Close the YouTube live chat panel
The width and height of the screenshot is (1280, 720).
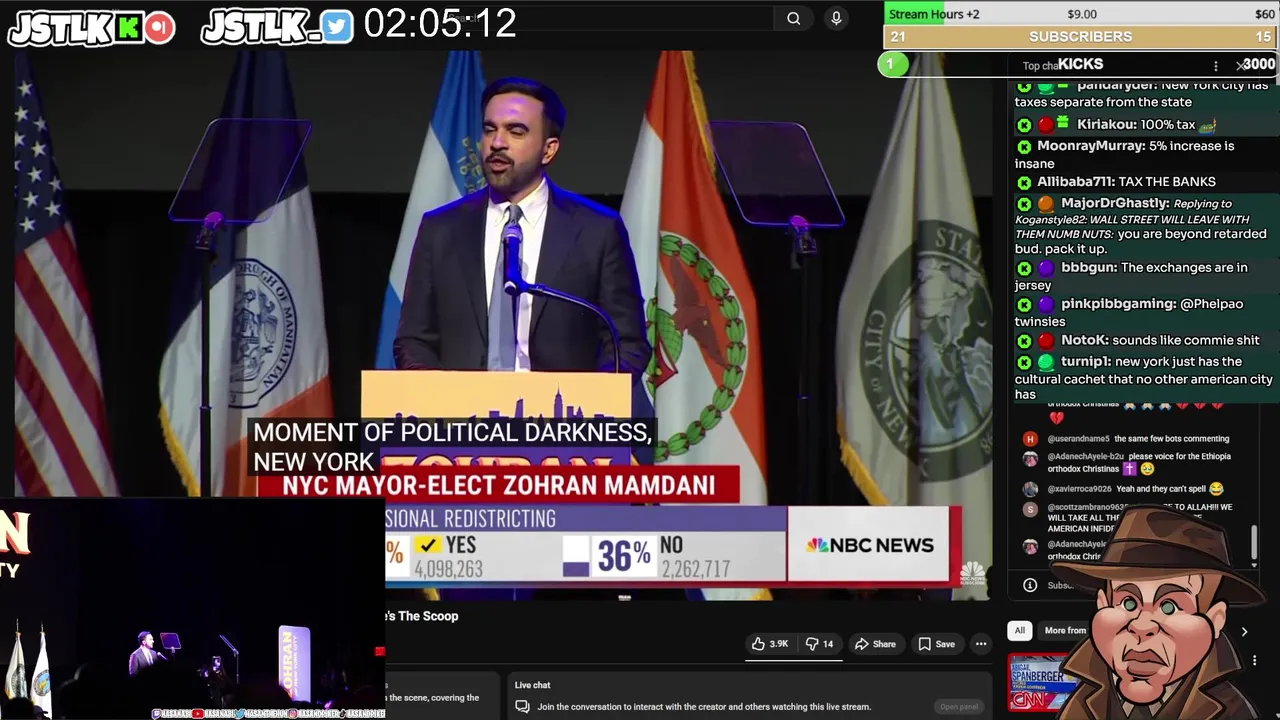[1240, 66]
